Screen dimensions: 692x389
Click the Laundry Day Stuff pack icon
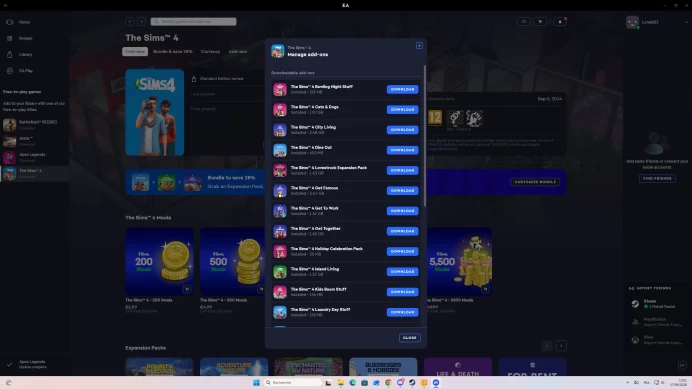(280, 312)
